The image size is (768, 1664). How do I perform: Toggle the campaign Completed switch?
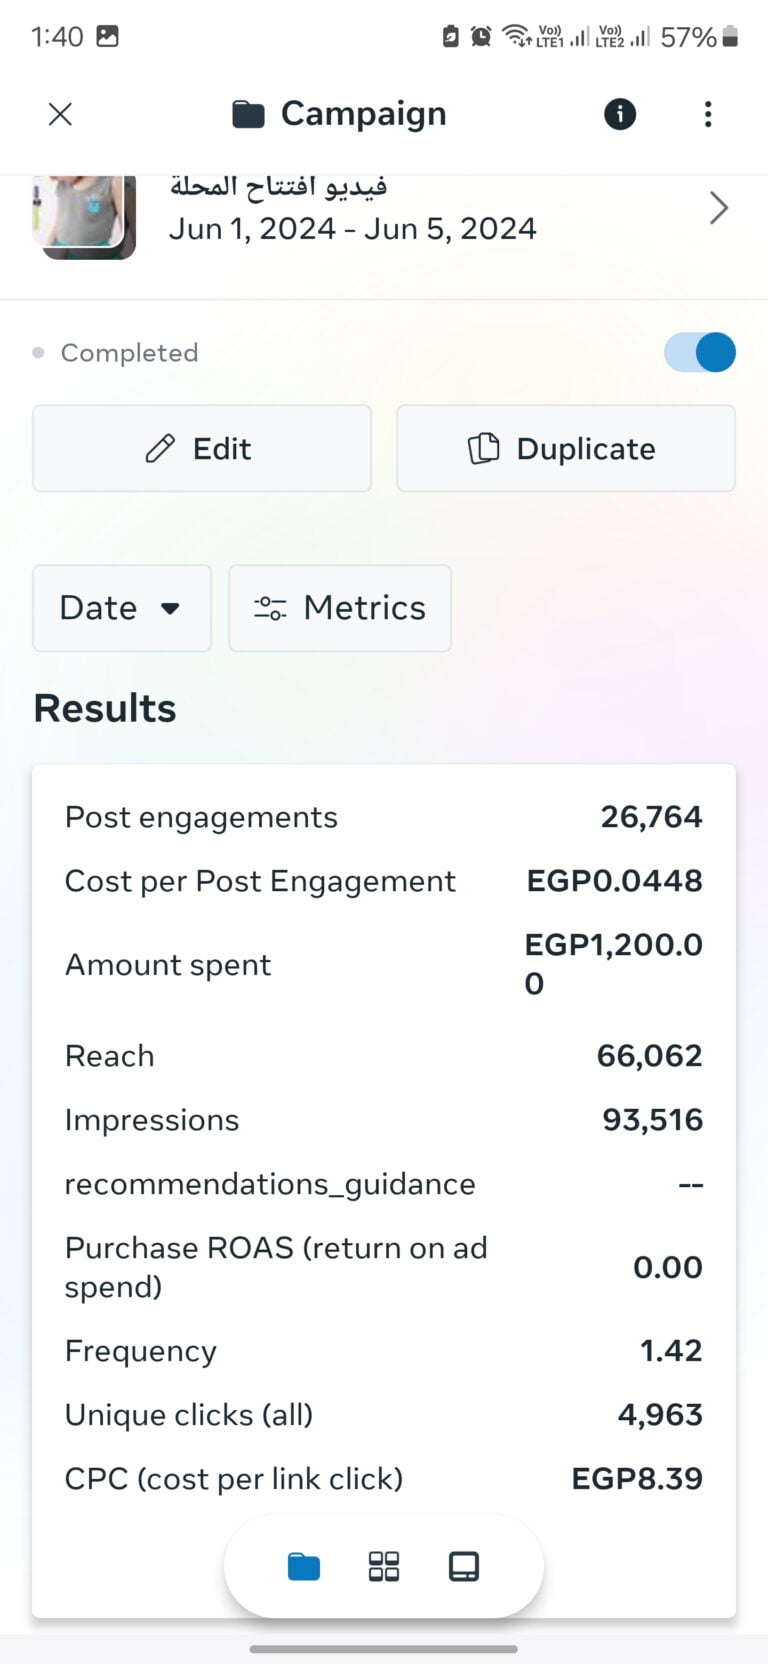(x=700, y=352)
